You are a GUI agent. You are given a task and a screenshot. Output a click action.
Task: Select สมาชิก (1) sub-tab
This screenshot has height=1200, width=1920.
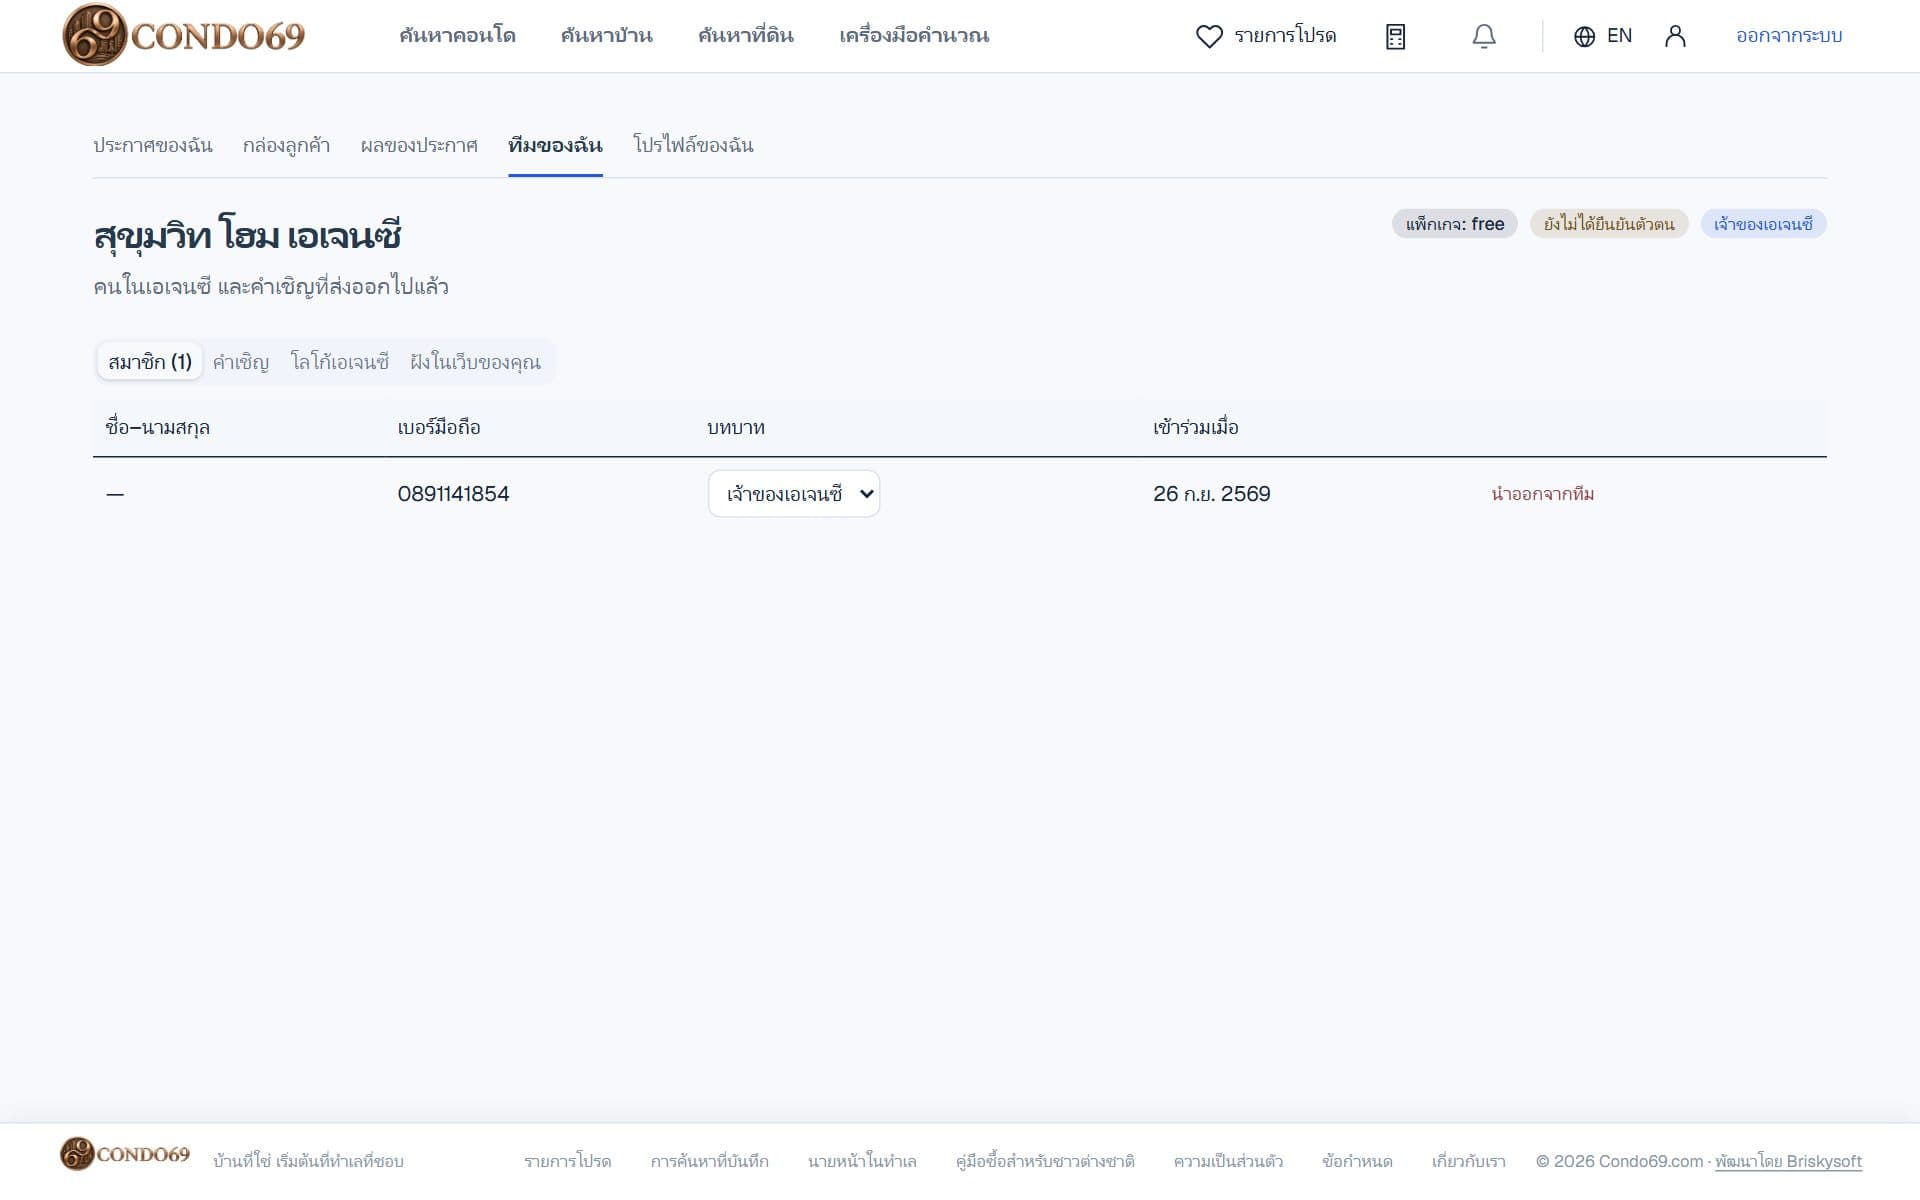pos(150,362)
